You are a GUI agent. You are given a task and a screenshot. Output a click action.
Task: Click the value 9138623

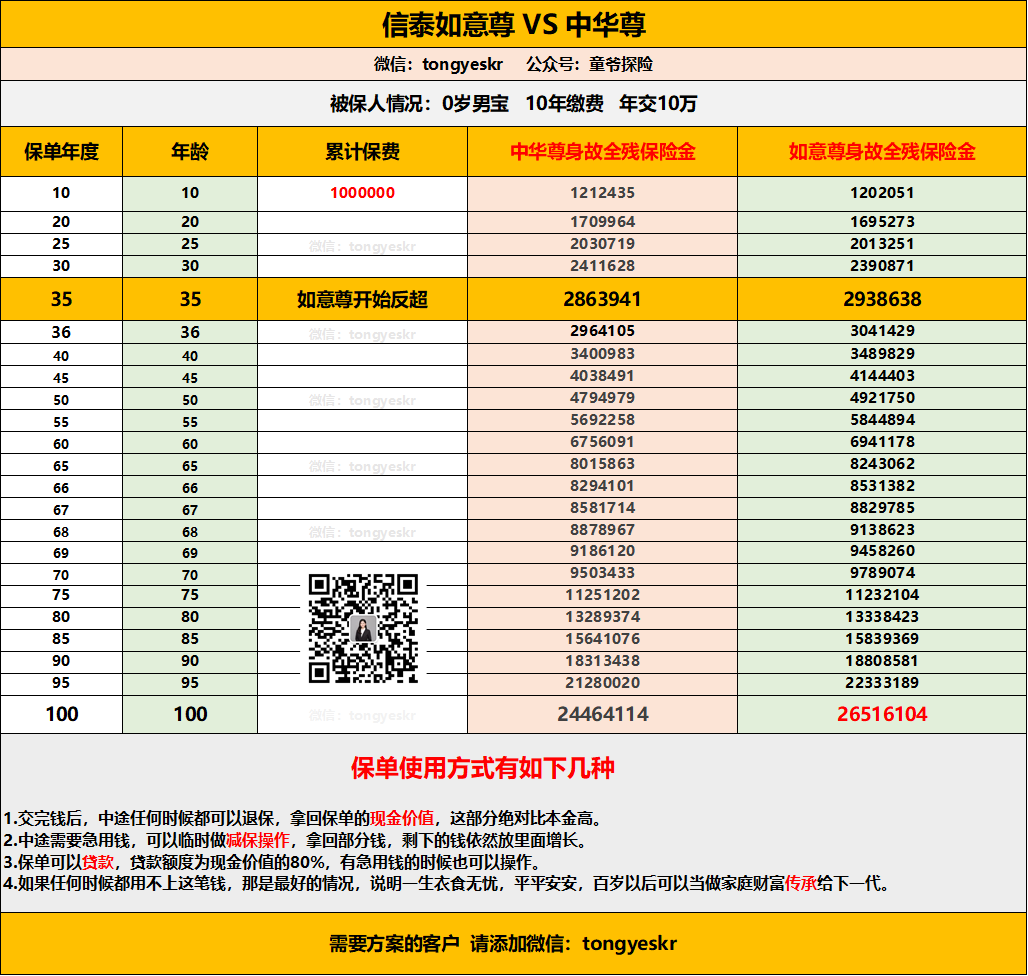point(882,530)
